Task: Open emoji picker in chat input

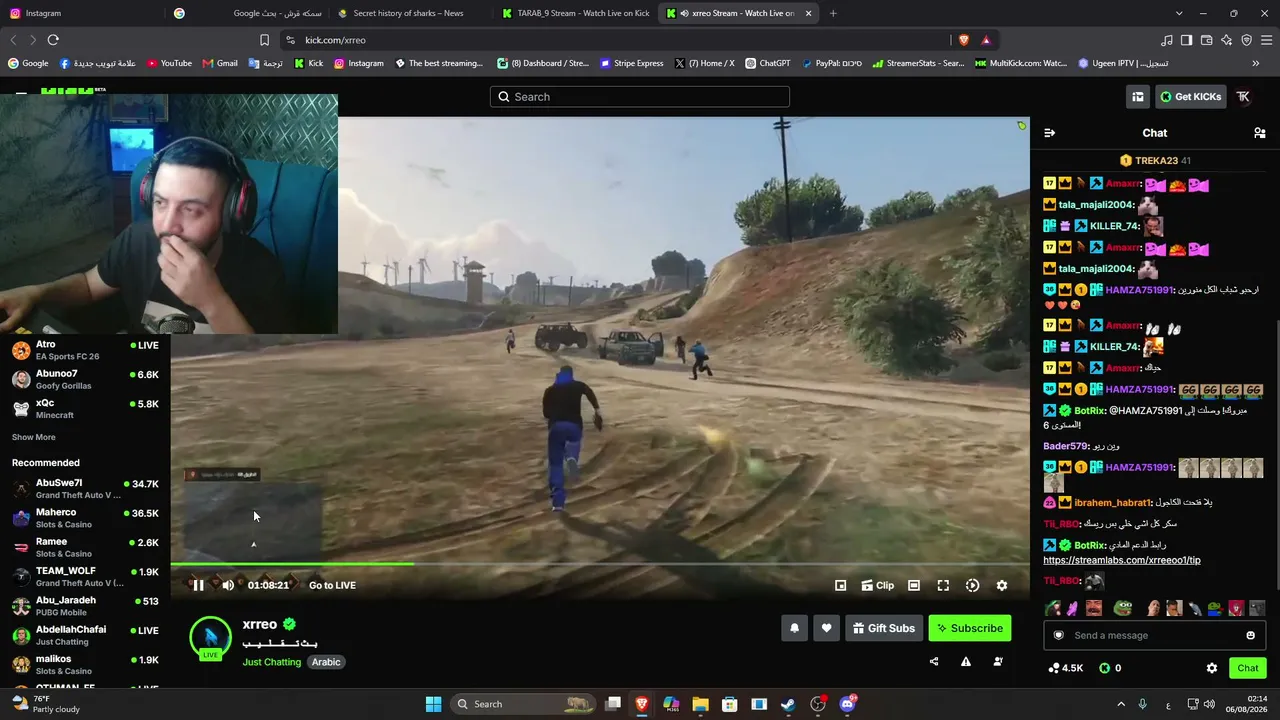Action: click(x=1250, y=635)
